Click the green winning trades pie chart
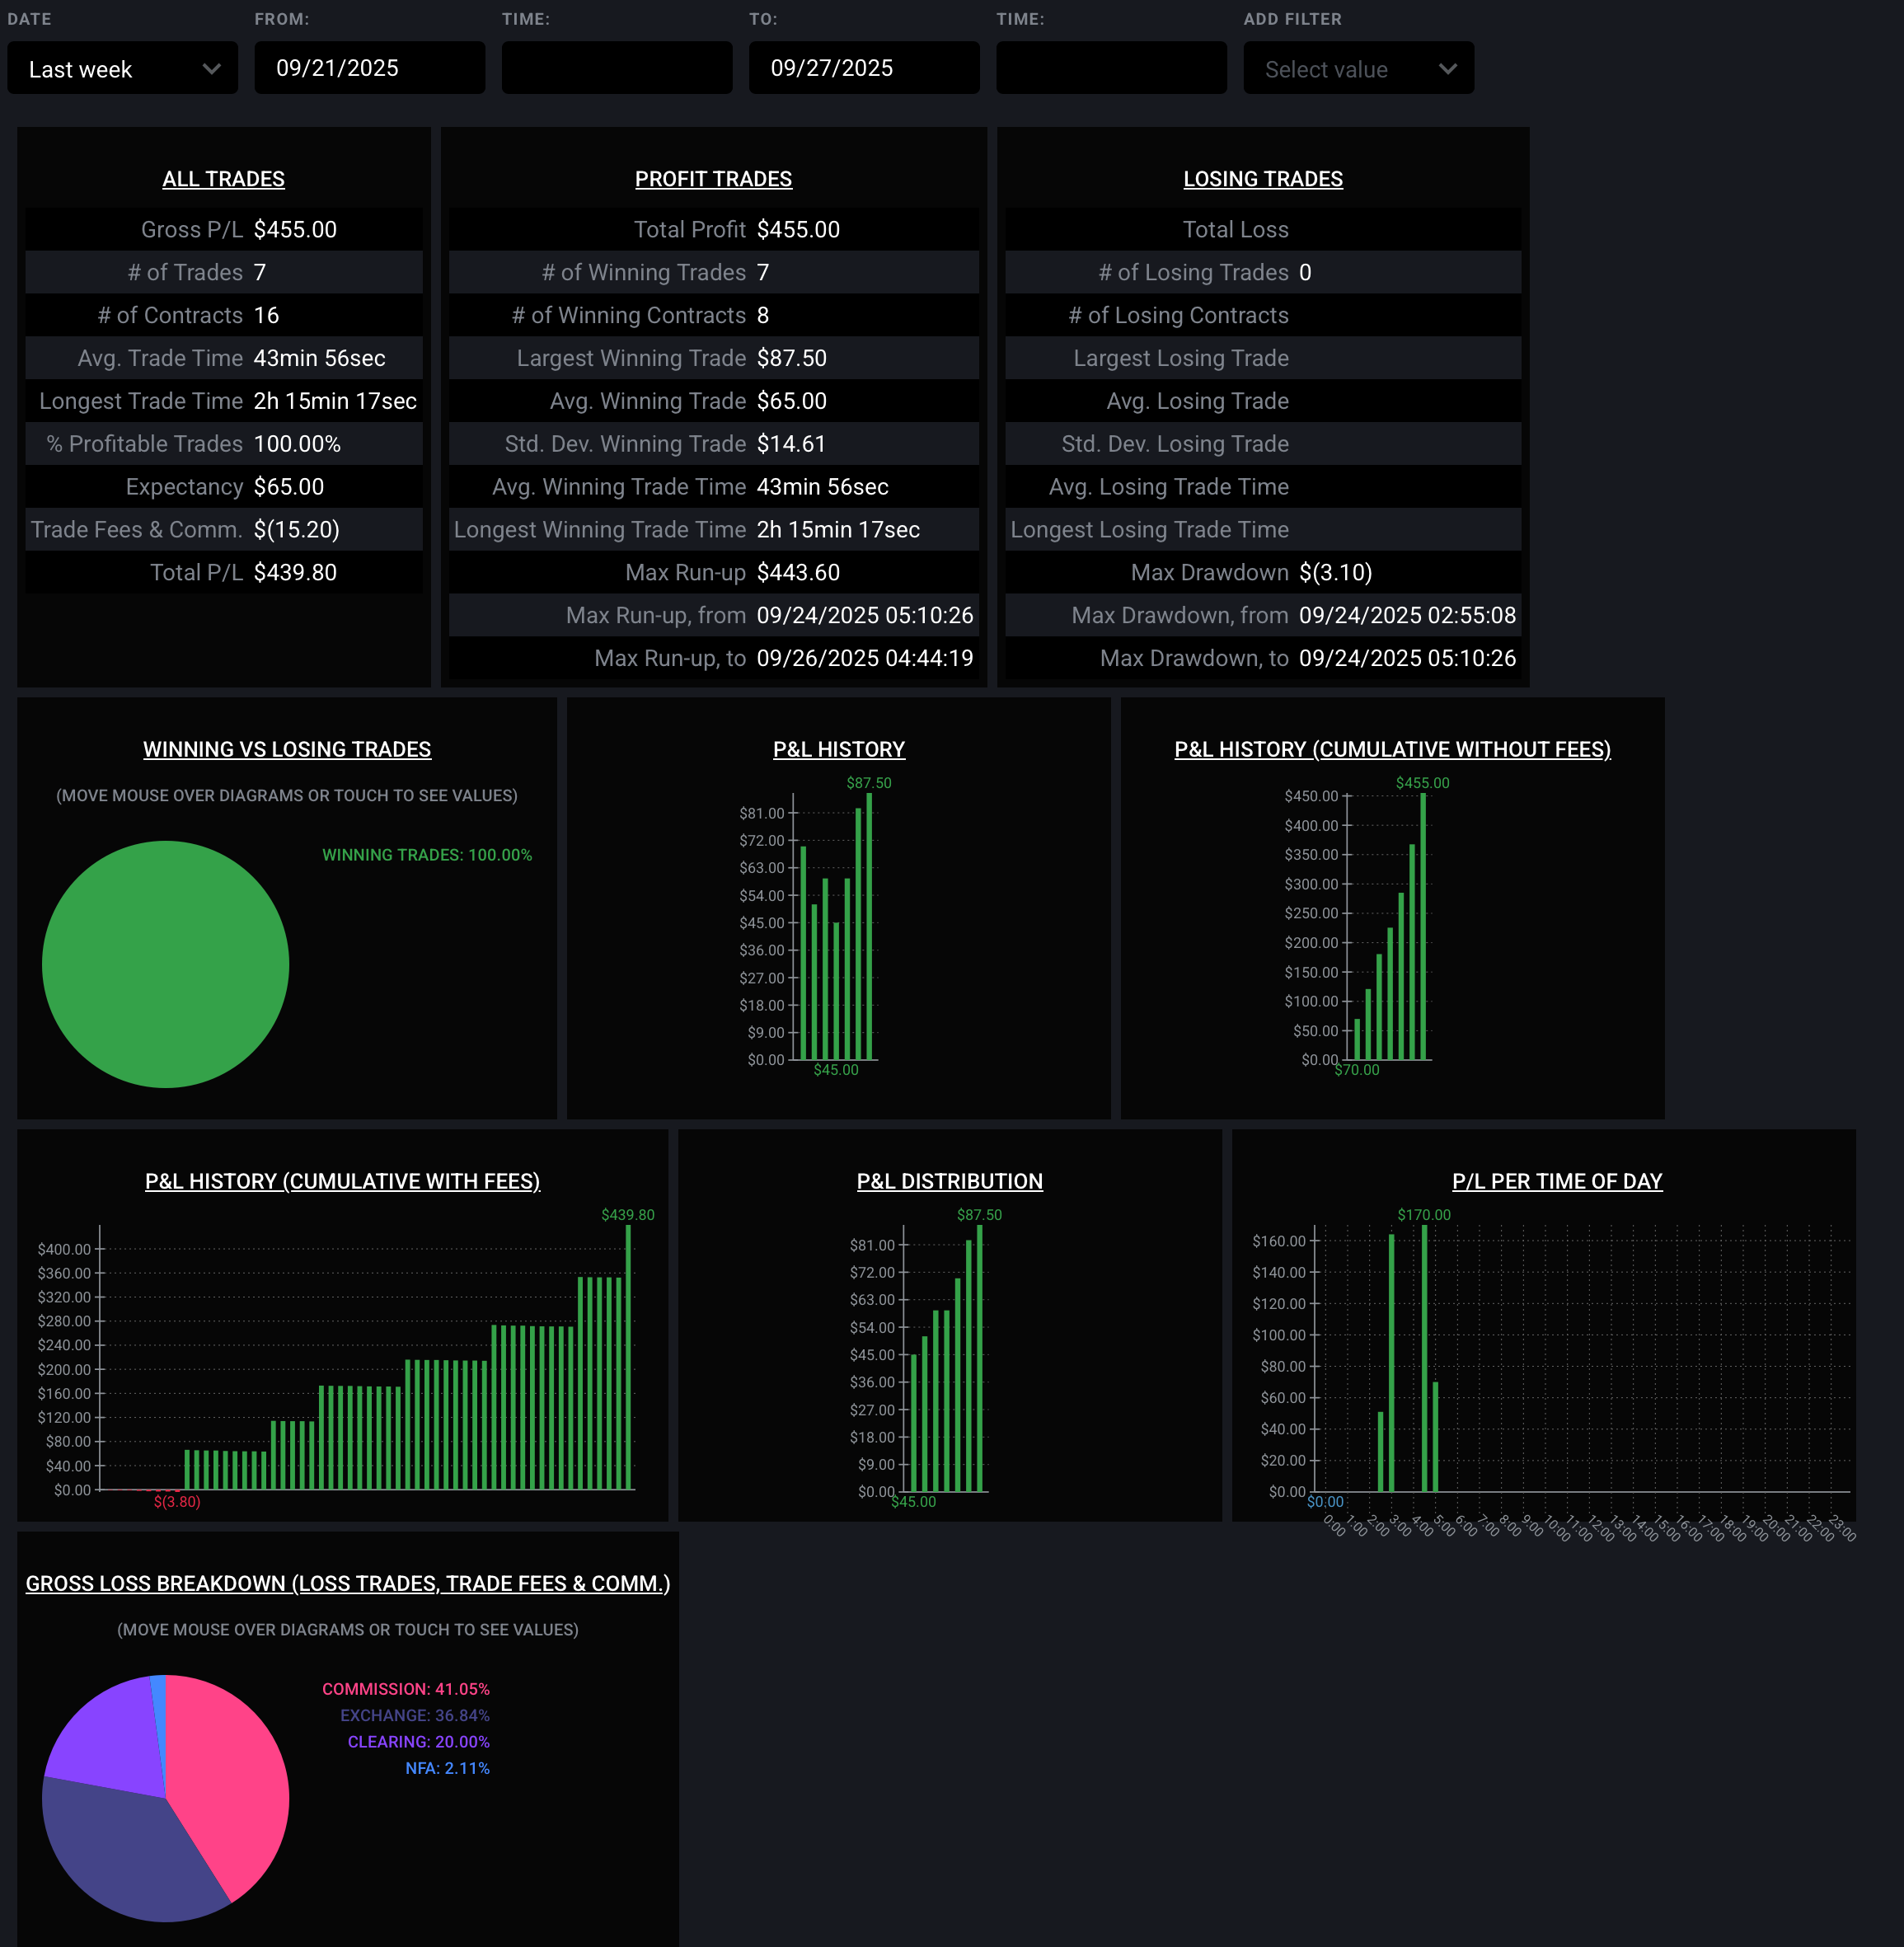The height and width of the screenshot is (1947, 1904). tap(166, 964)
